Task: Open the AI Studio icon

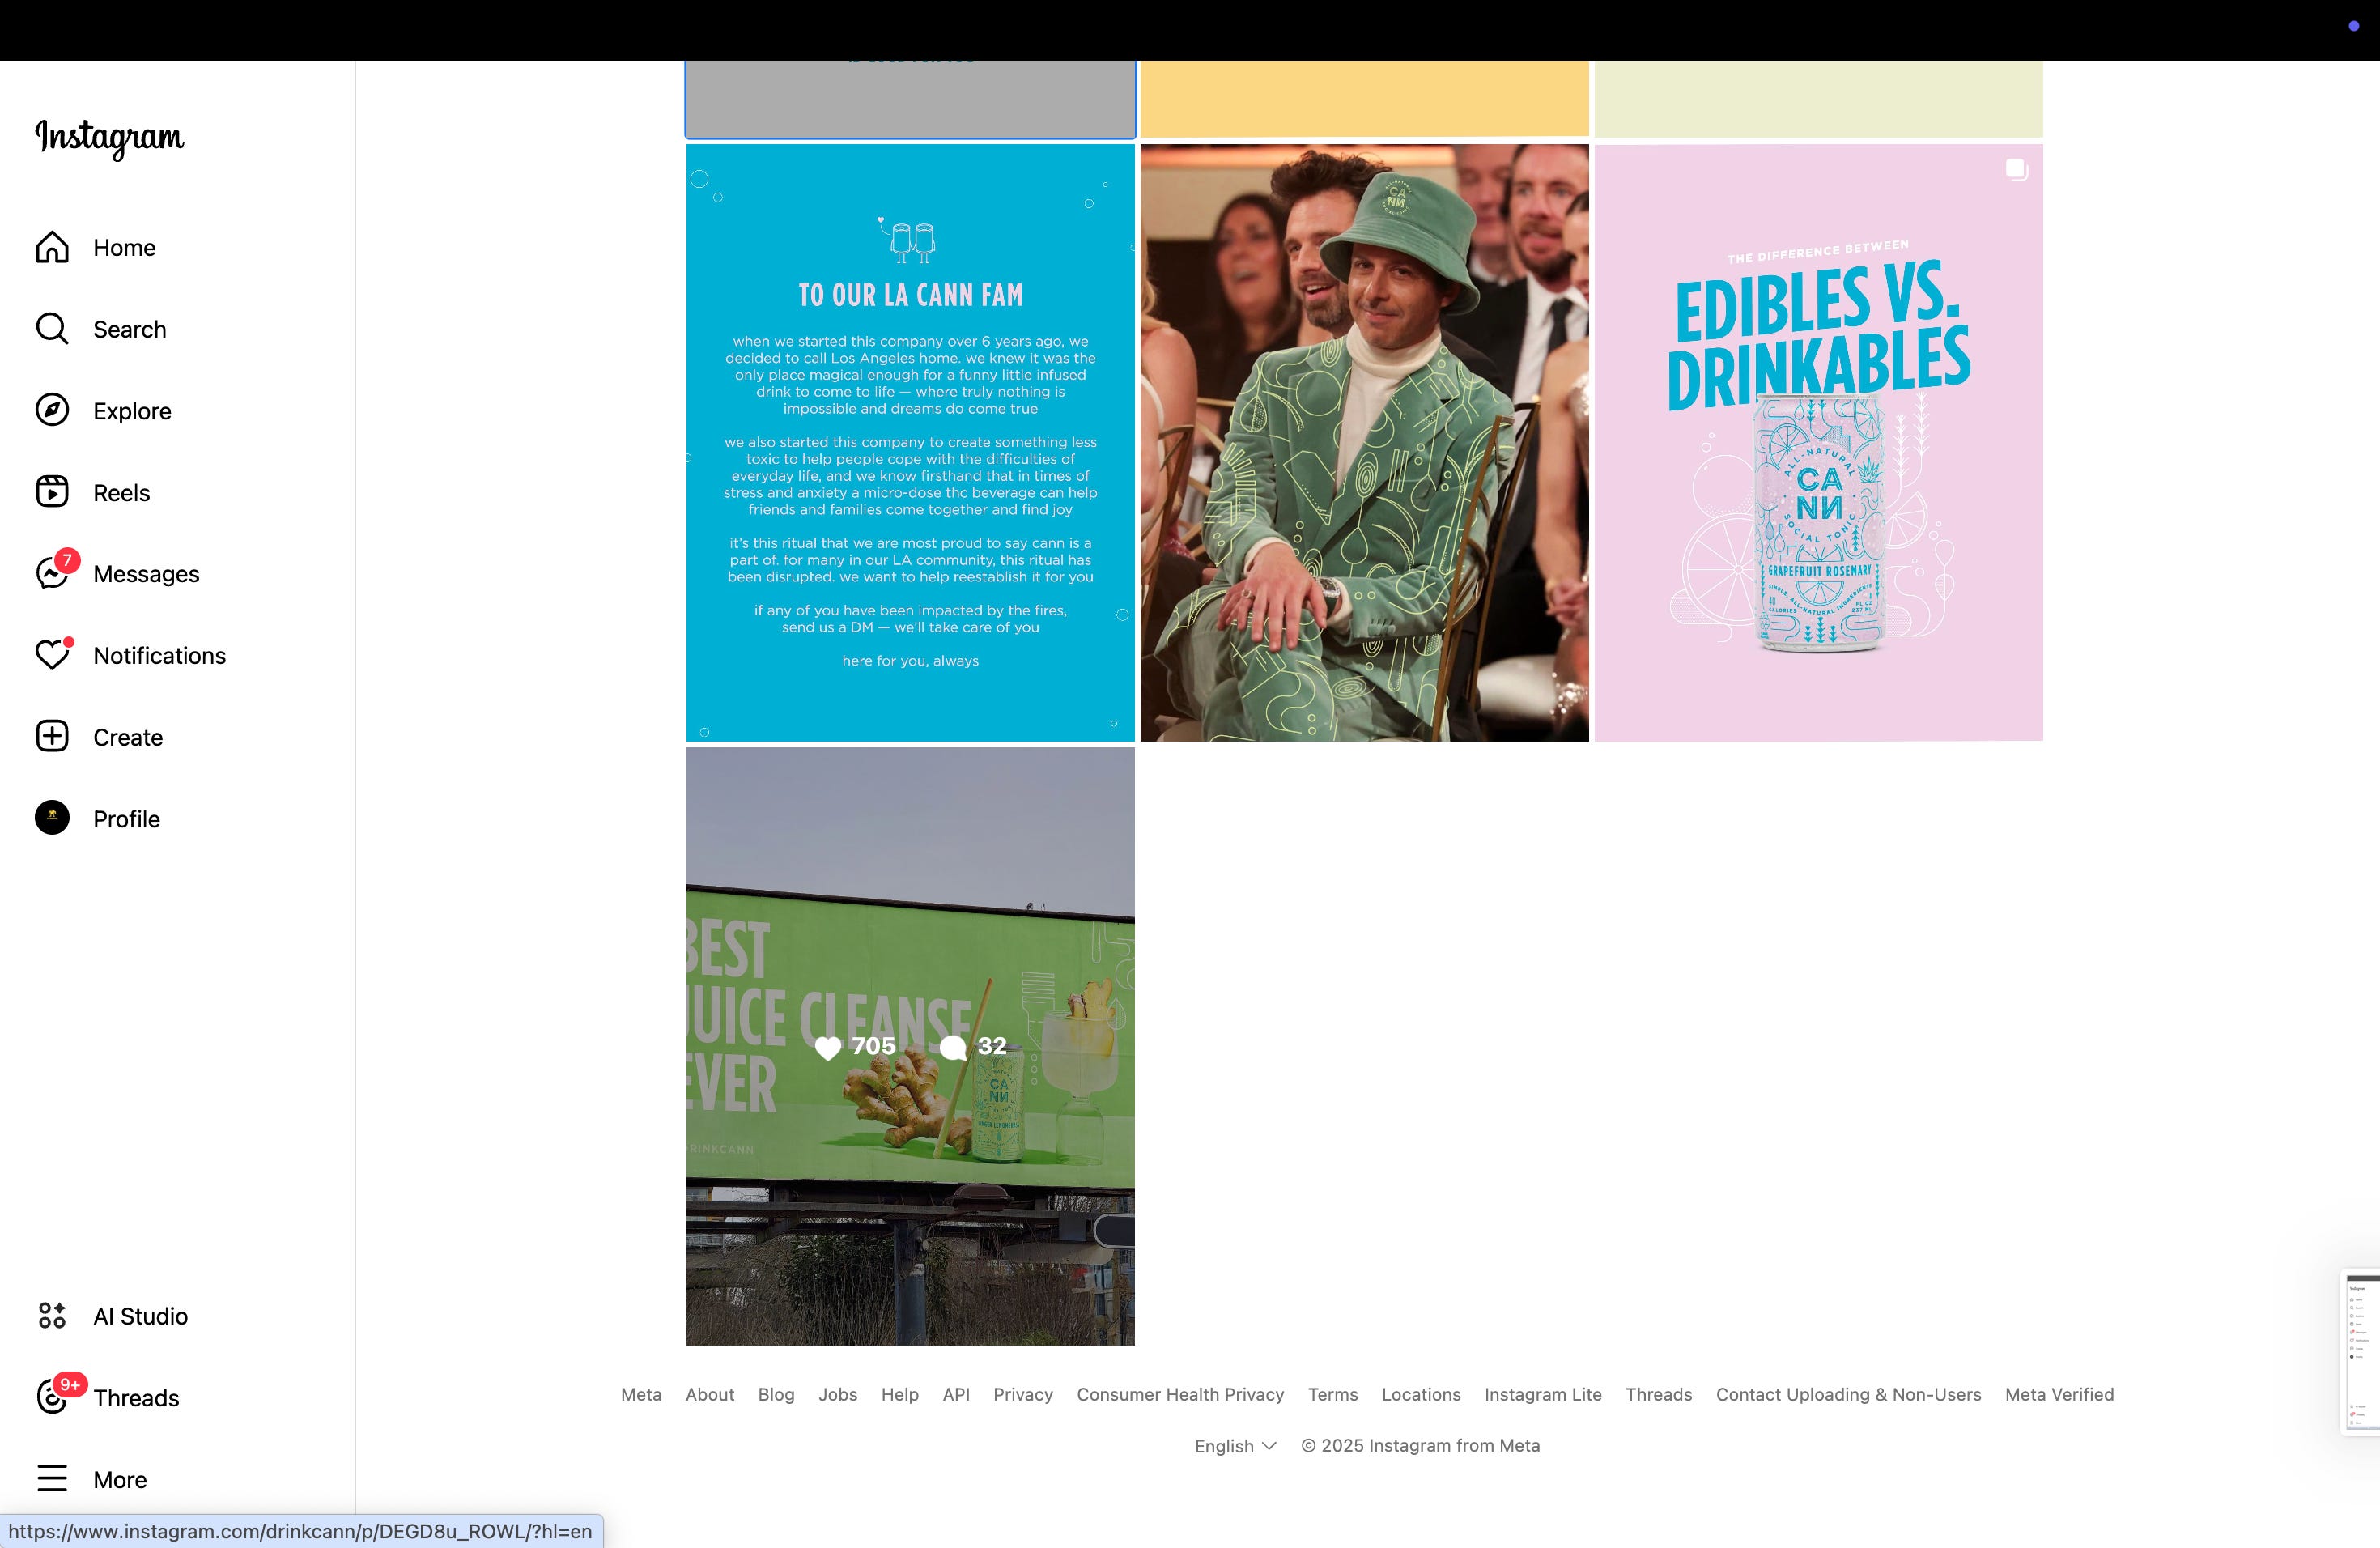Action: (x=52, y=1316)
